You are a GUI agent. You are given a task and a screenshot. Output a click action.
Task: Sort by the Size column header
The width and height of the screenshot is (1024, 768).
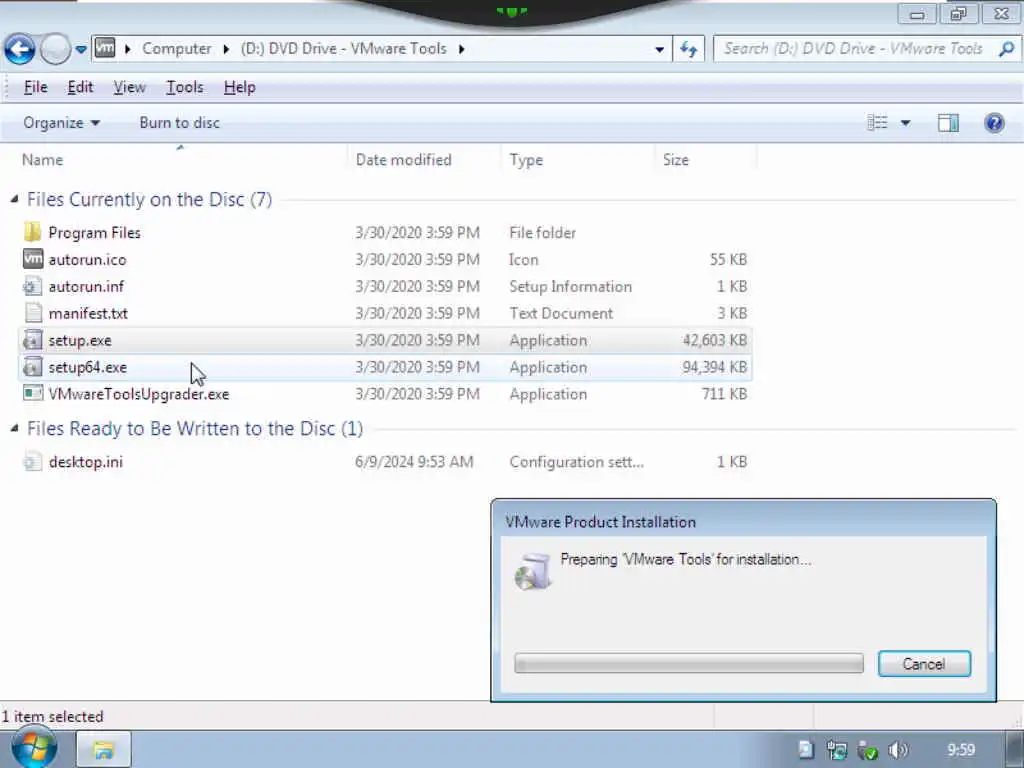click(x=675, y=160)
